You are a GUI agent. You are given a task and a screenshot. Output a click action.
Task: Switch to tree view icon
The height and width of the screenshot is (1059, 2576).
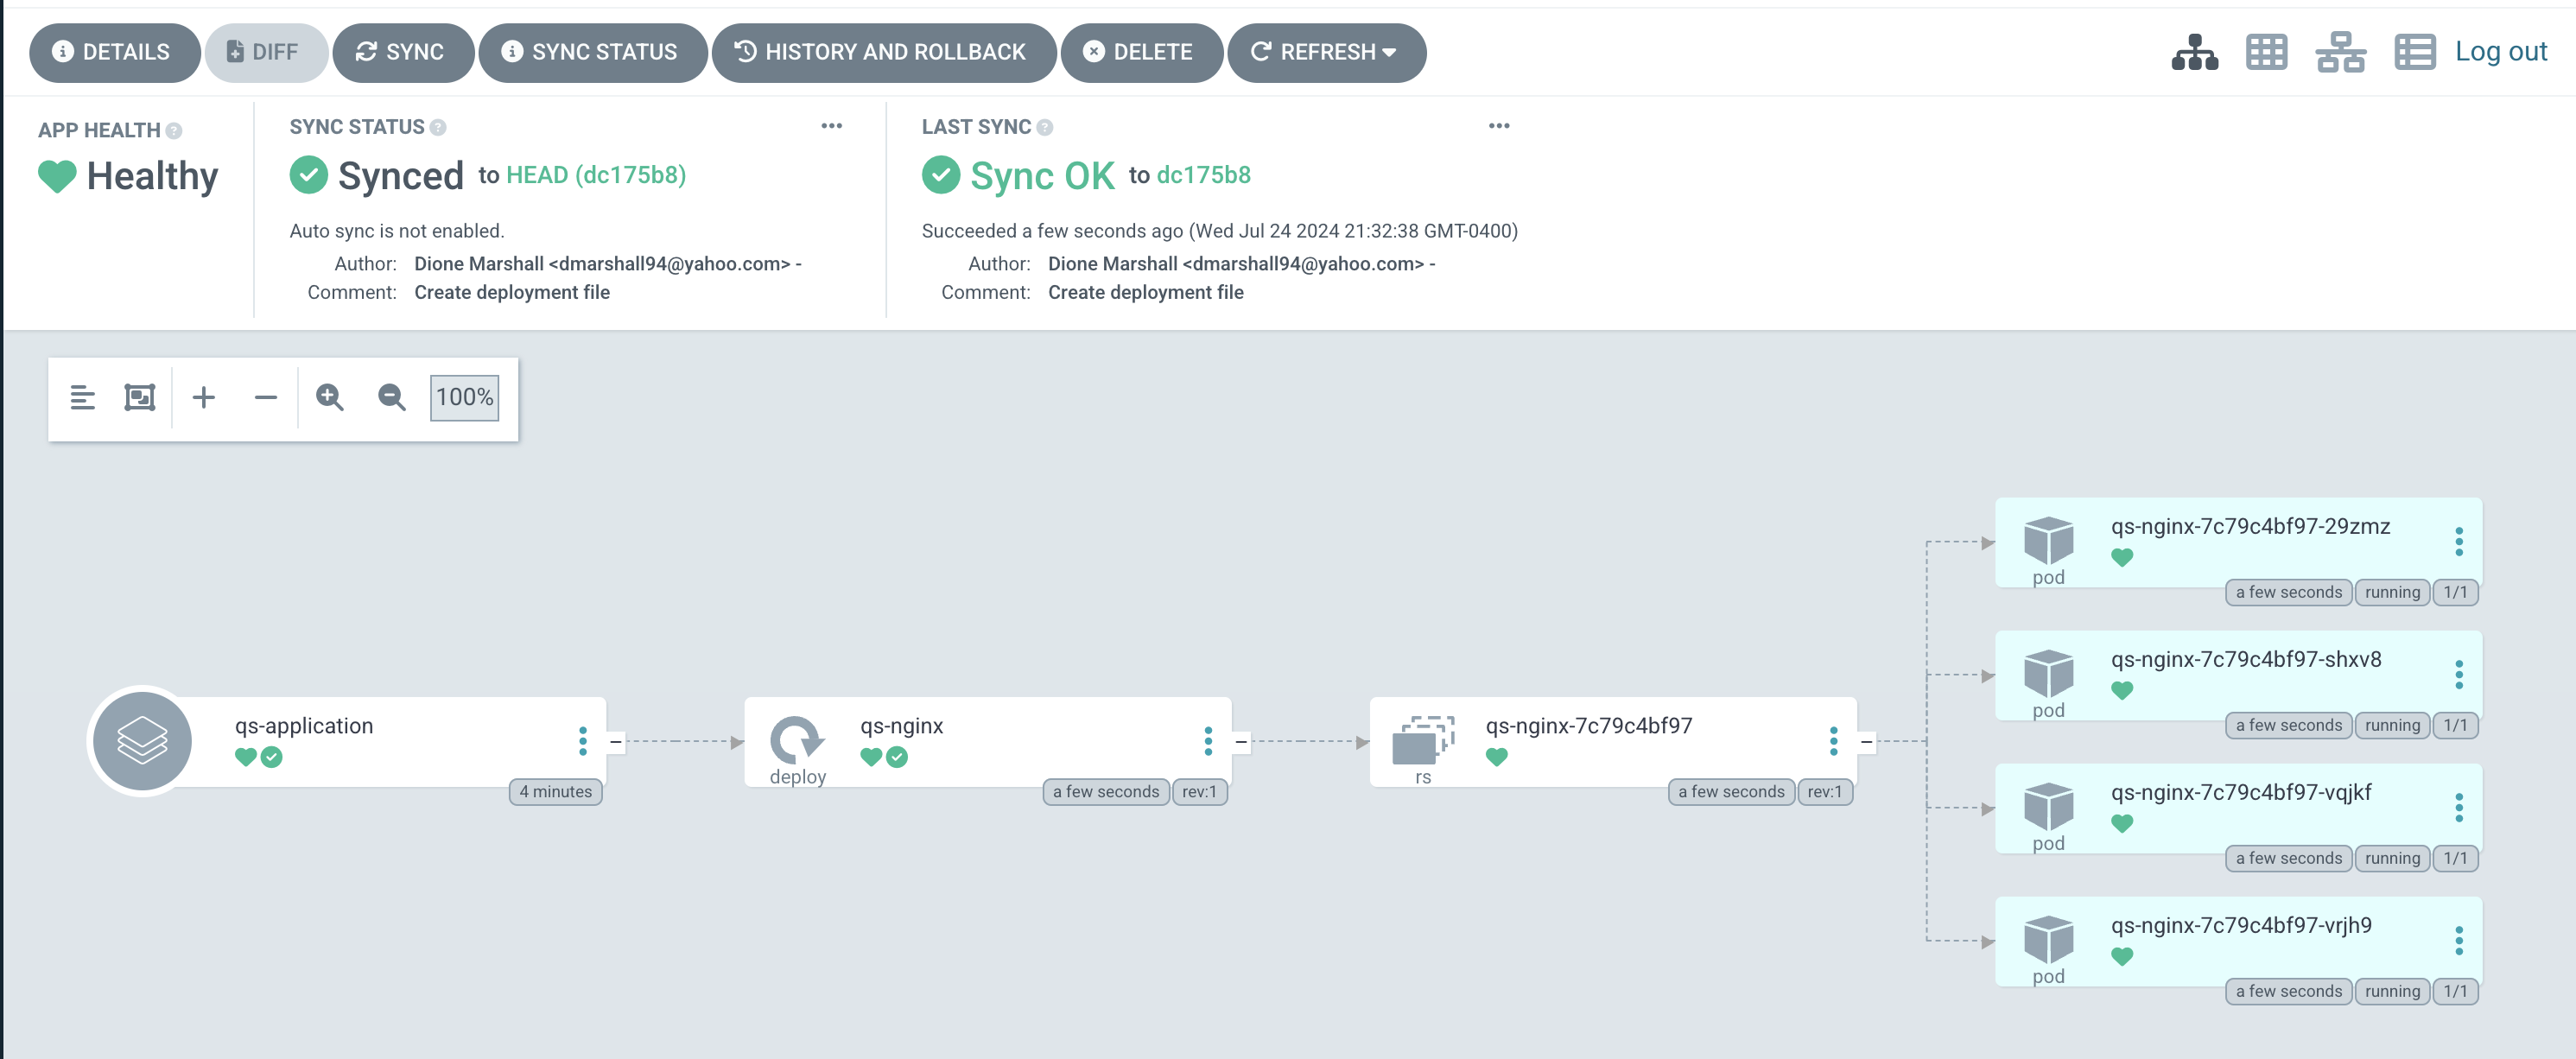click(2194, 52)
